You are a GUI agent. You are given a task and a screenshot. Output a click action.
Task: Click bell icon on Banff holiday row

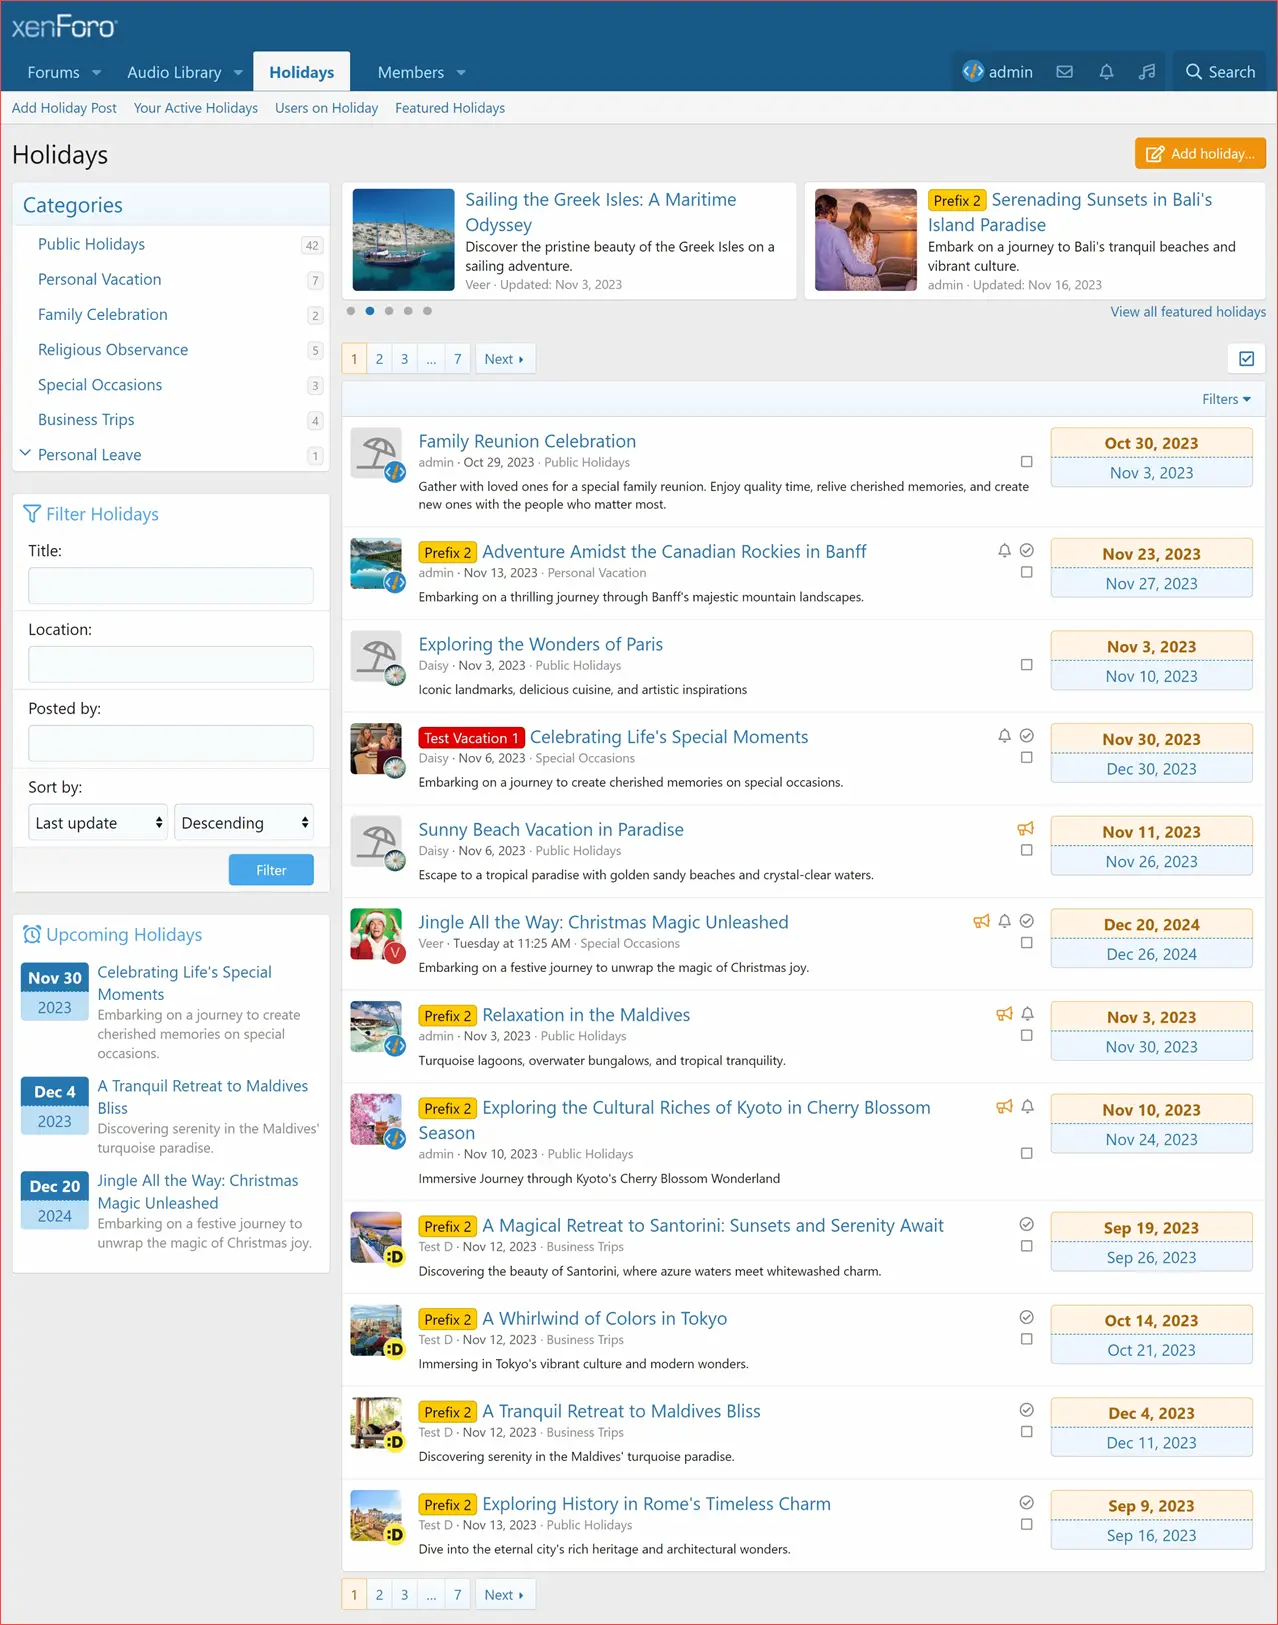1004,551
